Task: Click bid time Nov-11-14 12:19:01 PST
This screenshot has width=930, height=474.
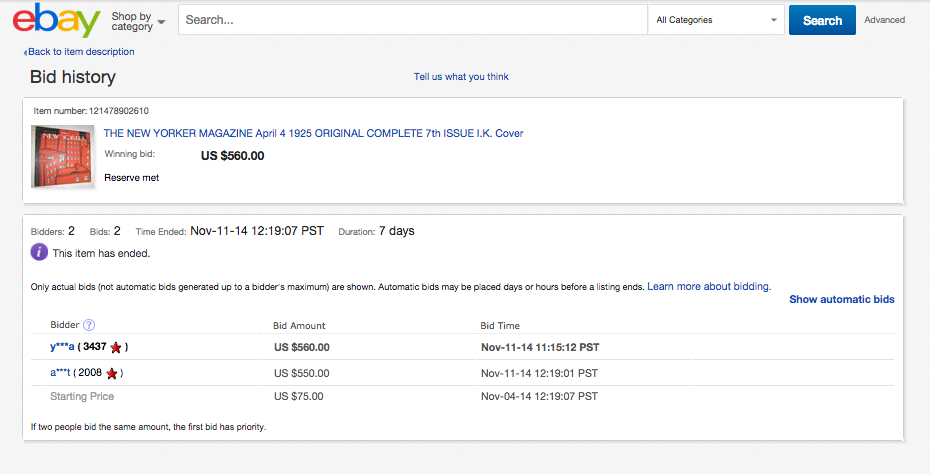Action: pos(539,373)
